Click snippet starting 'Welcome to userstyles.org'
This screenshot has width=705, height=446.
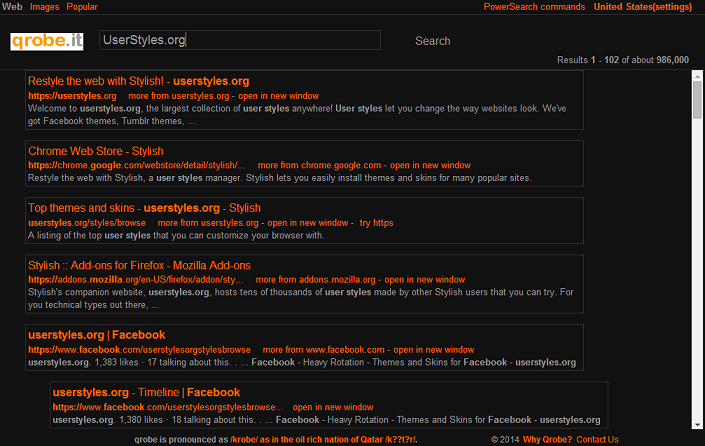[x=297, y=115]
